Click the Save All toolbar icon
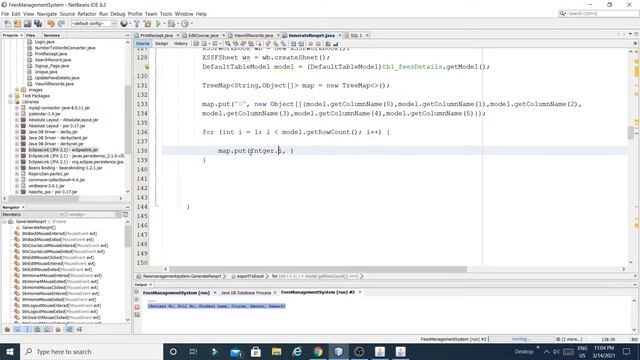 [x=38, y=24]
